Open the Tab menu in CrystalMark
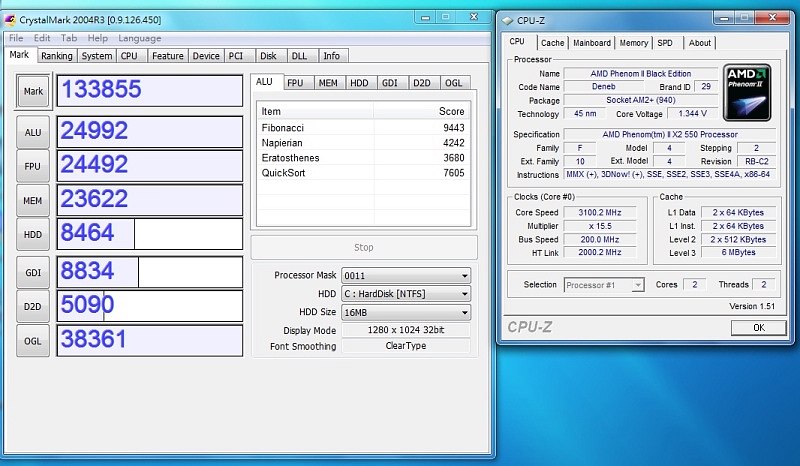 coord(69,38)
